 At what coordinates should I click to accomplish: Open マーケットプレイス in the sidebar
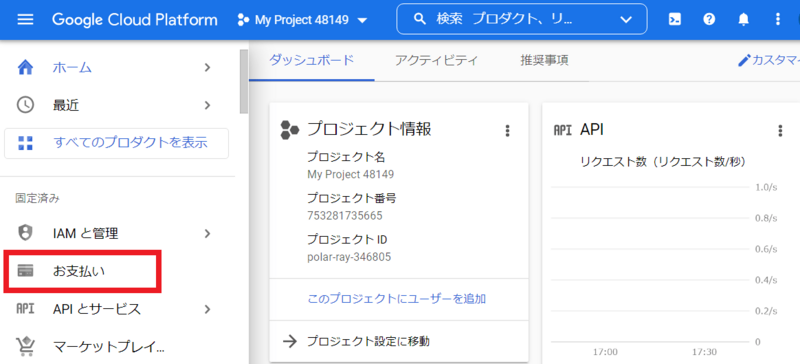[109, 347]
